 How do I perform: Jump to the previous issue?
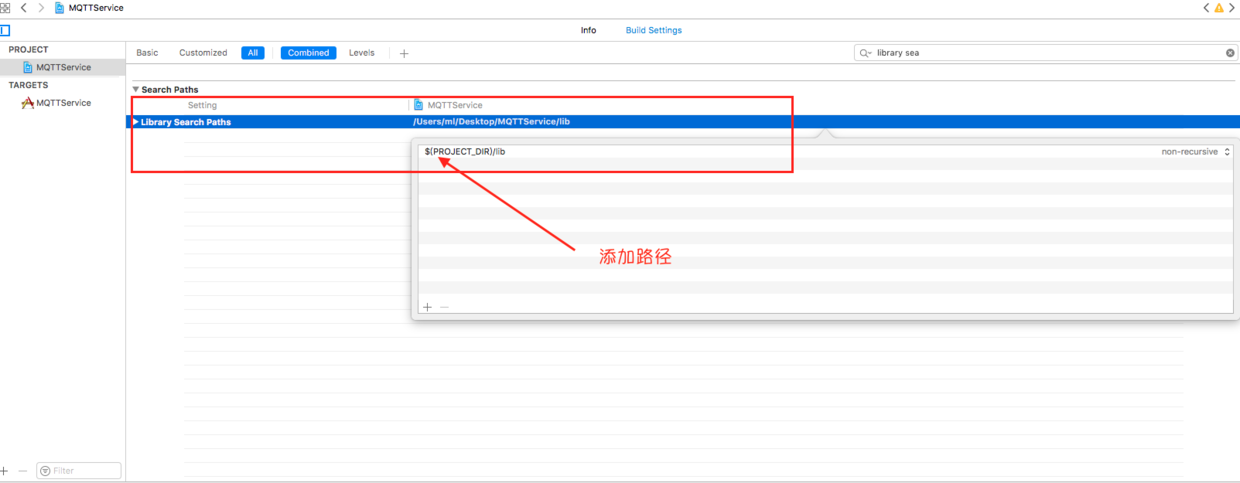tap(1206, 7)
